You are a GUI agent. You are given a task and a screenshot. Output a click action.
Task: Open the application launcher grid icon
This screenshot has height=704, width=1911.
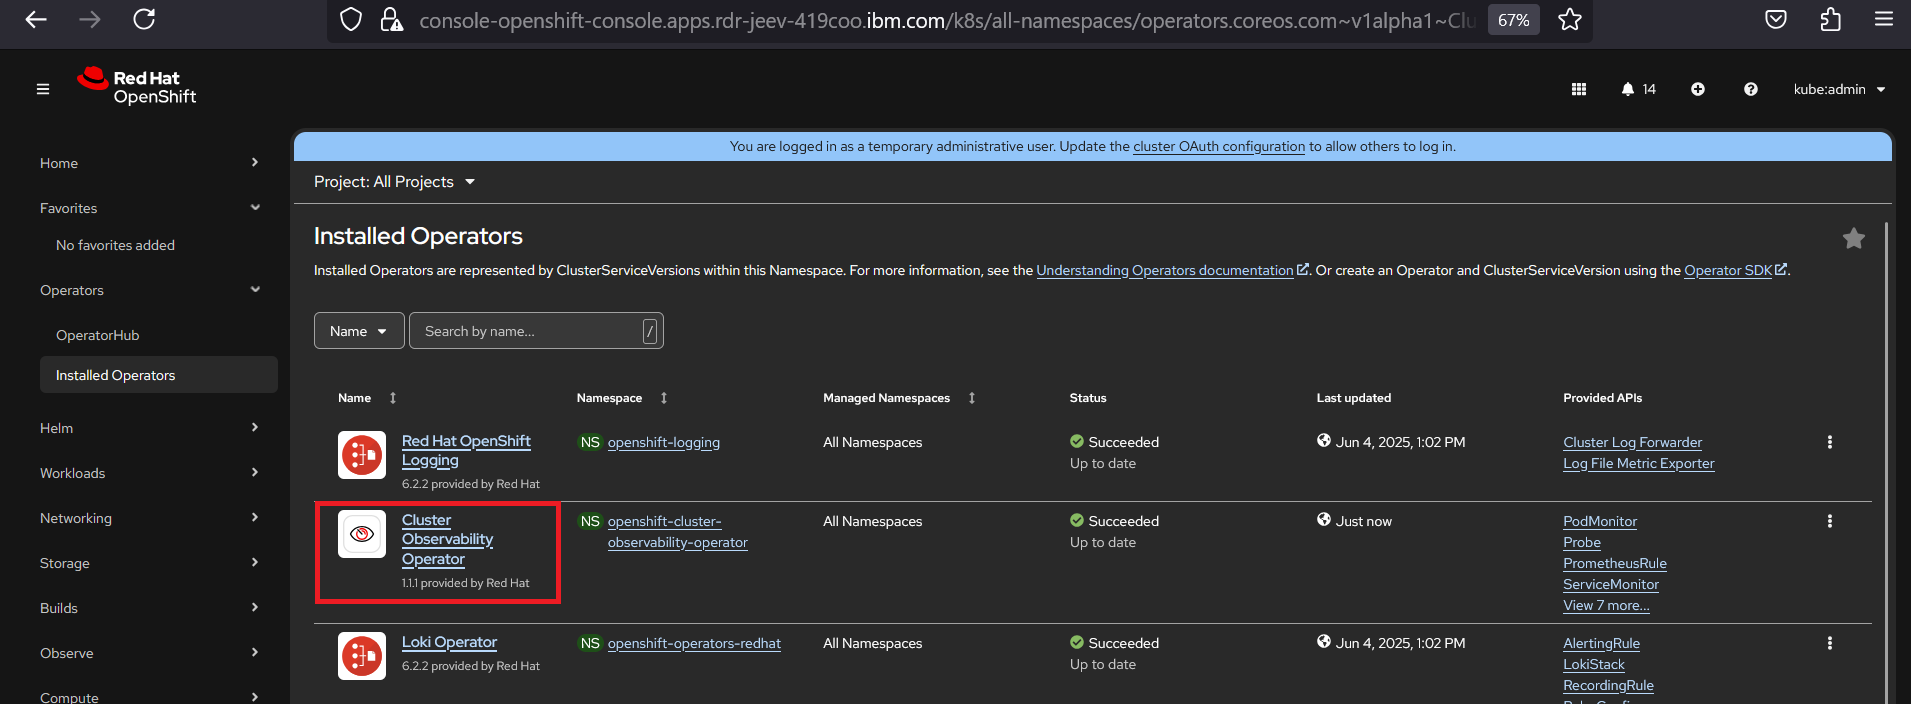coord(1579,89)
